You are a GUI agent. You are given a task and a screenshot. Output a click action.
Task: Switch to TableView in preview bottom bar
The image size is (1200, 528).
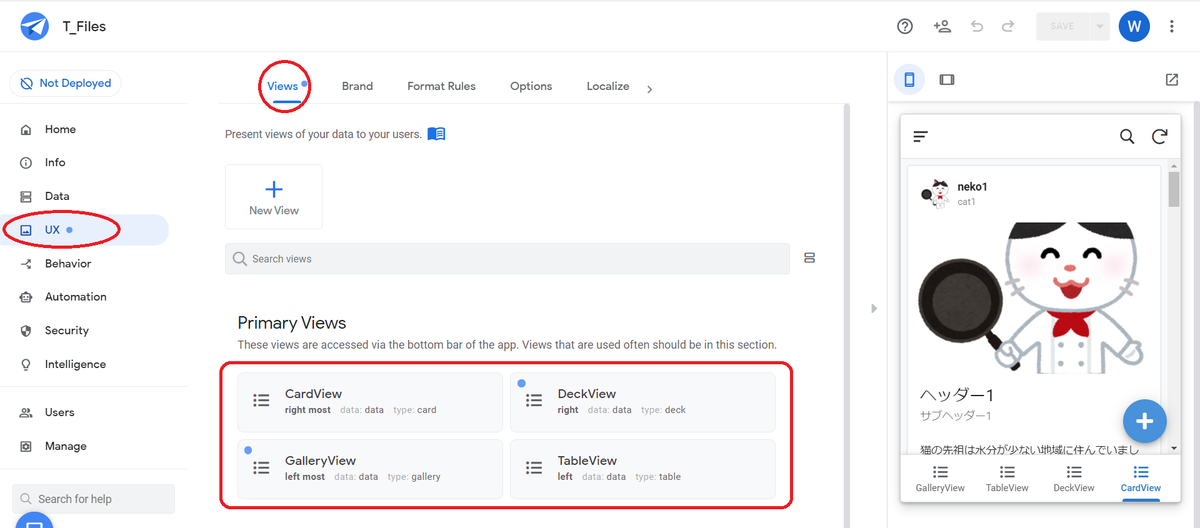click(x=1007, y=479)
